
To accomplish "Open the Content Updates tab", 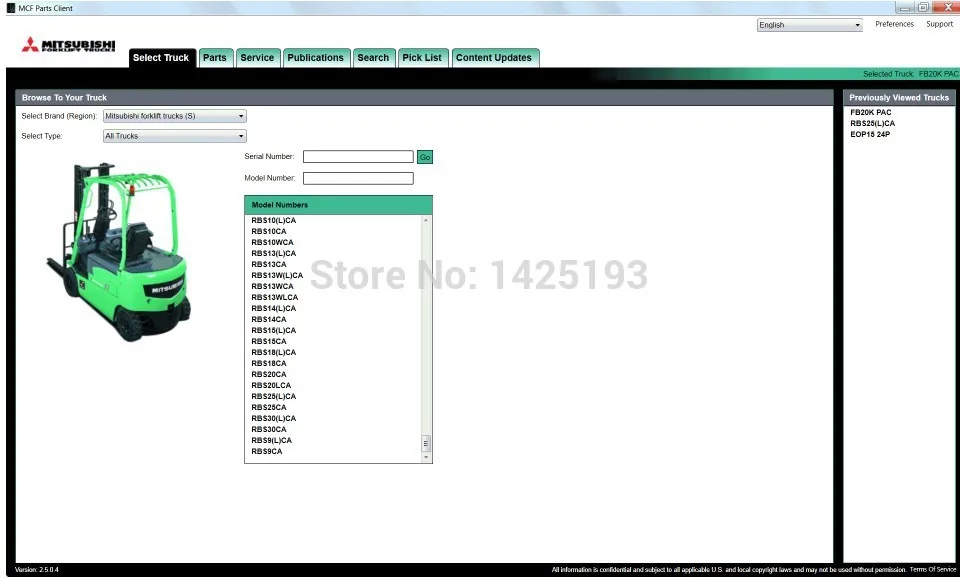I will [x=494, y=58].
